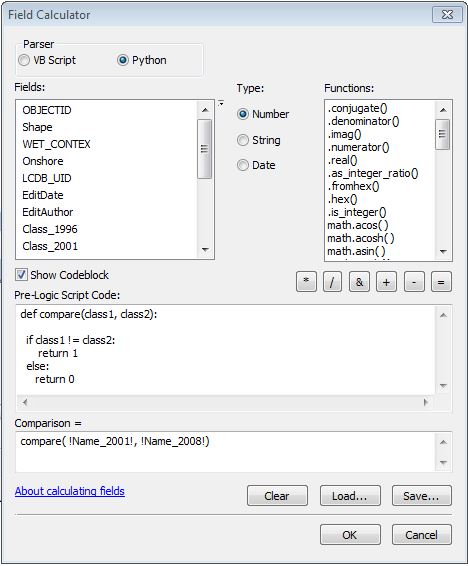Pick the .imag() function
This screenshot has width=468, height=566.
point(344,134)
